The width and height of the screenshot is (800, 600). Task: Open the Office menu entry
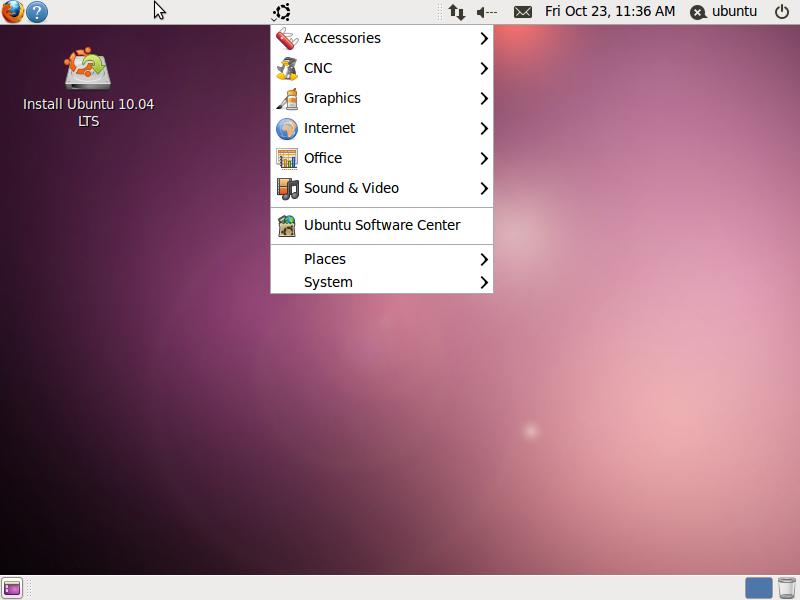382,159
